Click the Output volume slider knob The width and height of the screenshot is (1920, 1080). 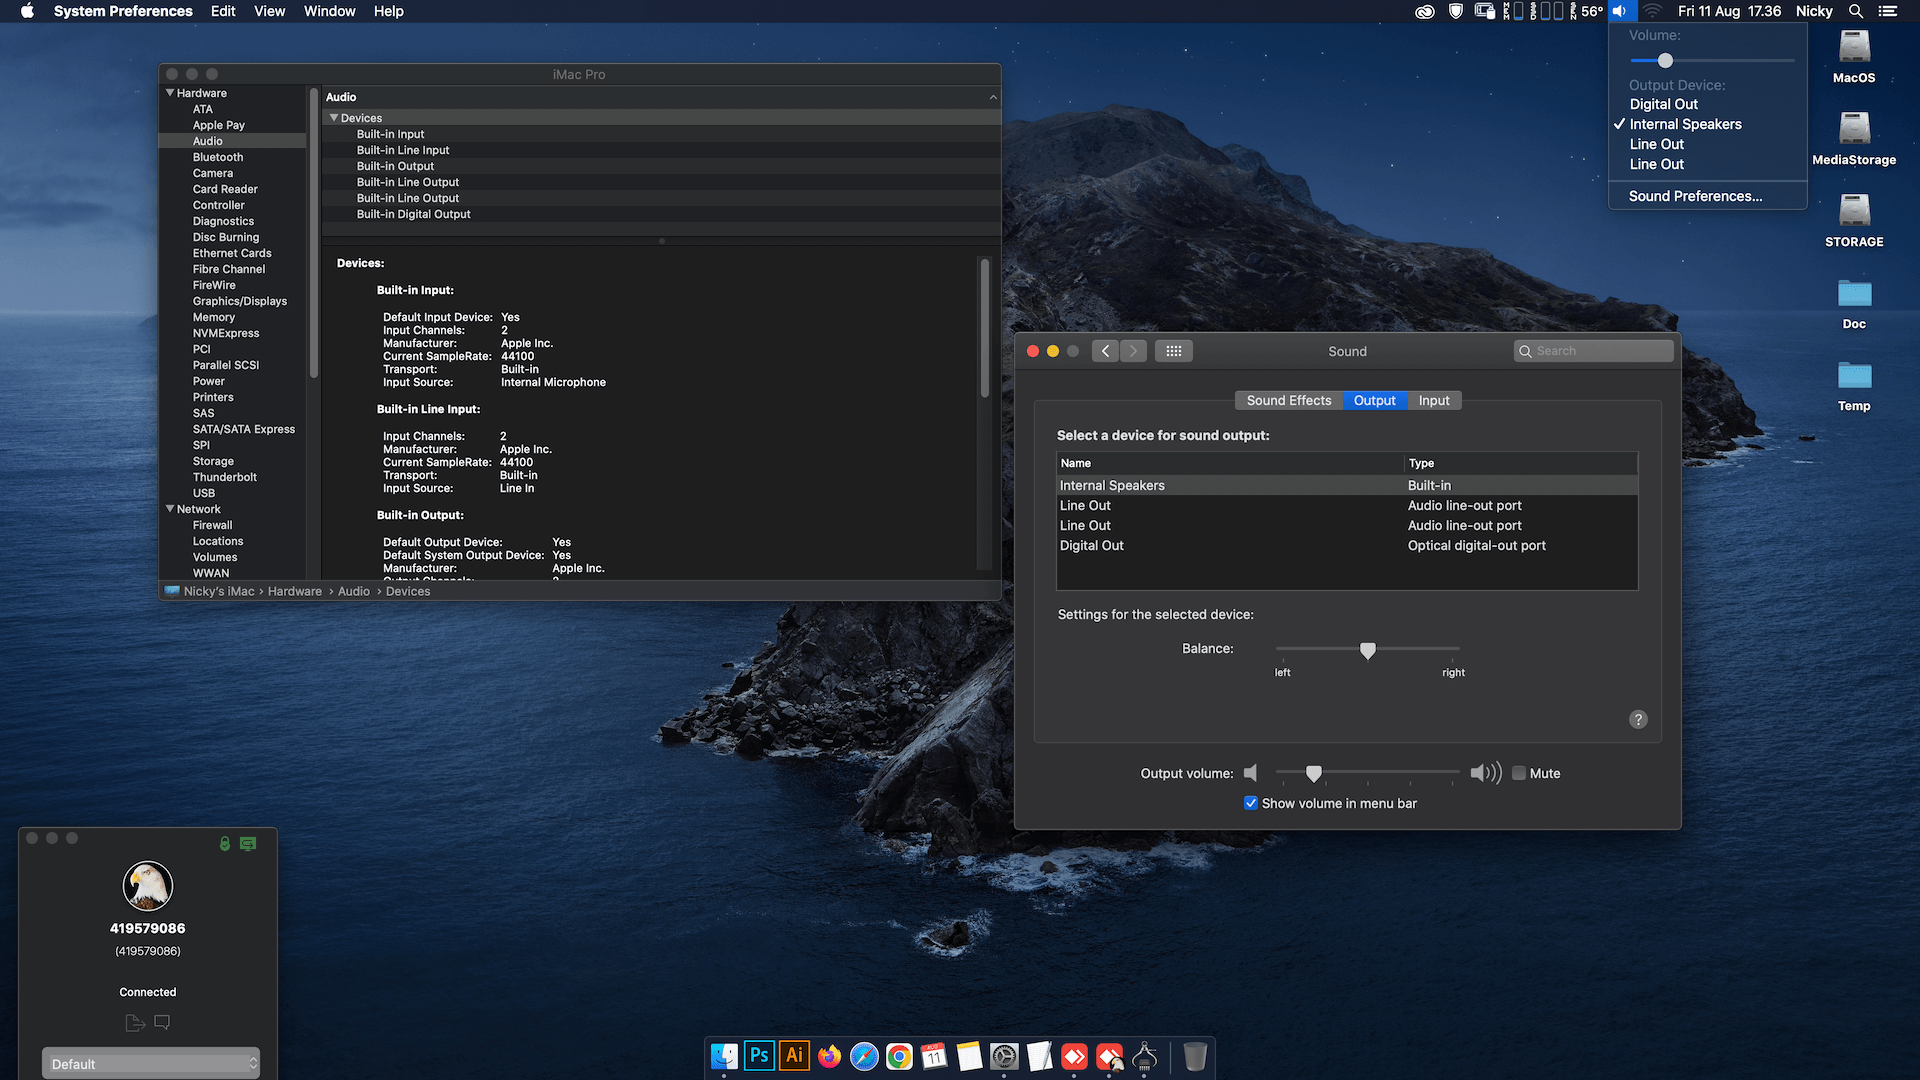1314,773
